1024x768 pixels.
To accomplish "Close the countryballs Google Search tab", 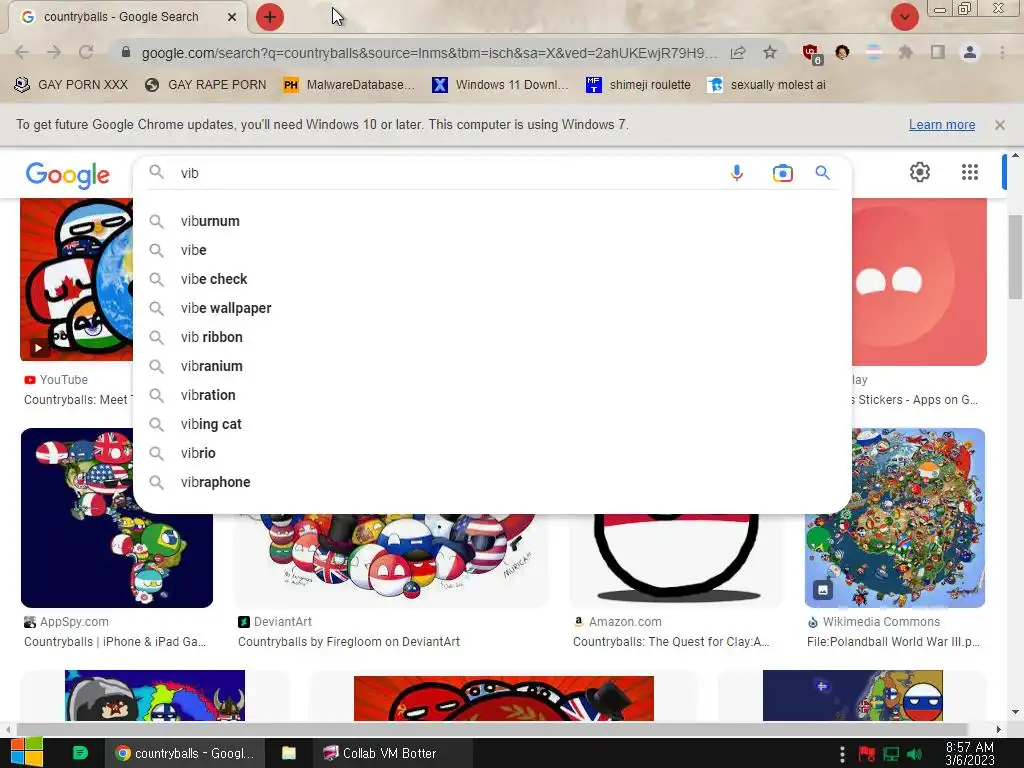I will point(232,17).
